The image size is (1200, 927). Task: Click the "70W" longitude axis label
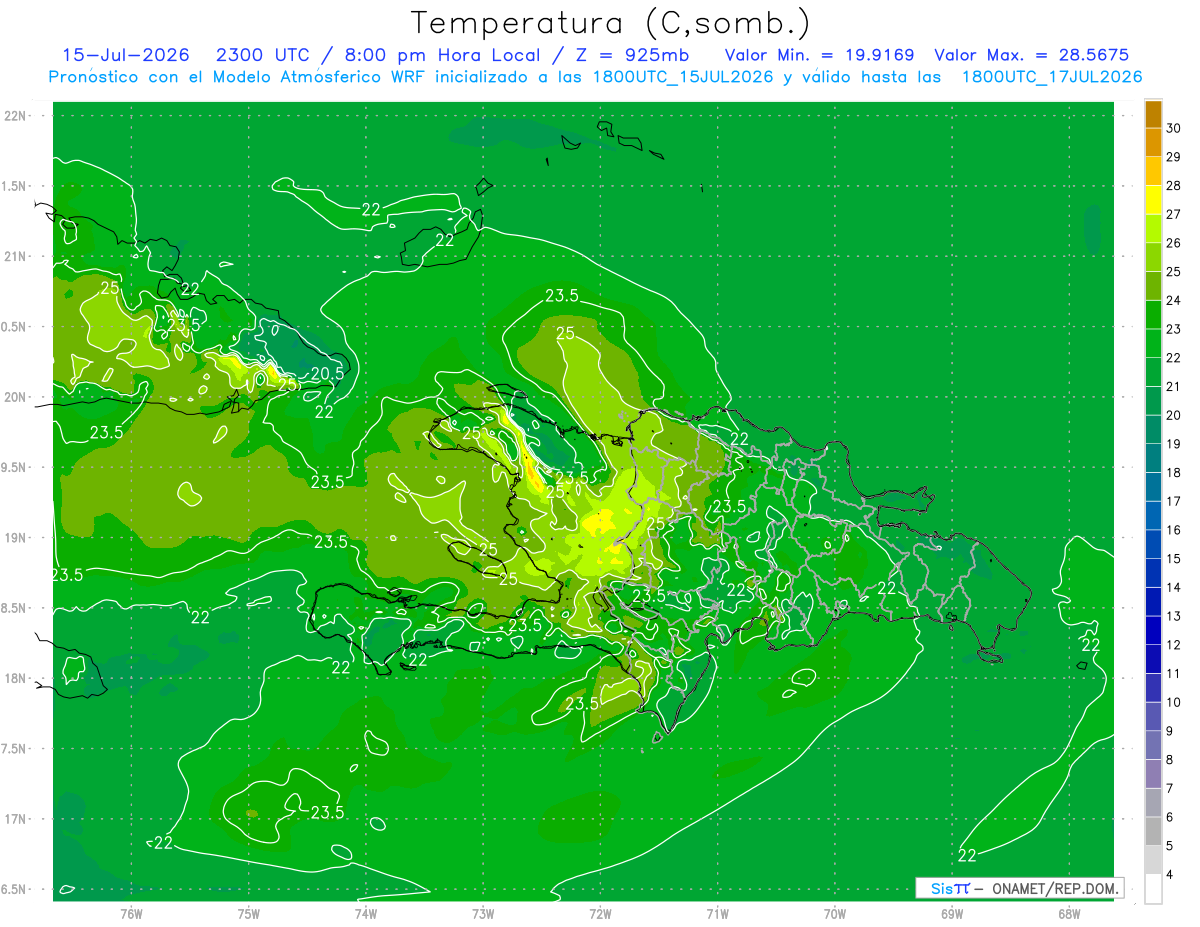[835, 913]
